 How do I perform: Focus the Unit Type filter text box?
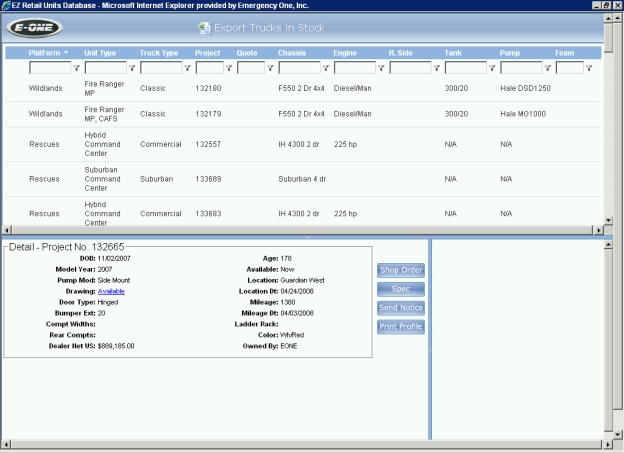[x=105, y=68]
